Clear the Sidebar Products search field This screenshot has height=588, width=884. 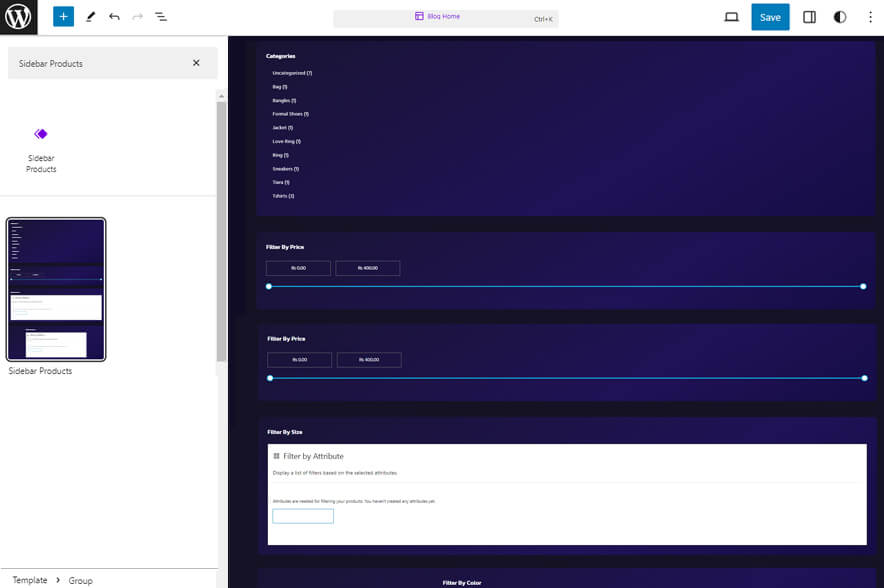pyautogui.click(x=196, y=63)
